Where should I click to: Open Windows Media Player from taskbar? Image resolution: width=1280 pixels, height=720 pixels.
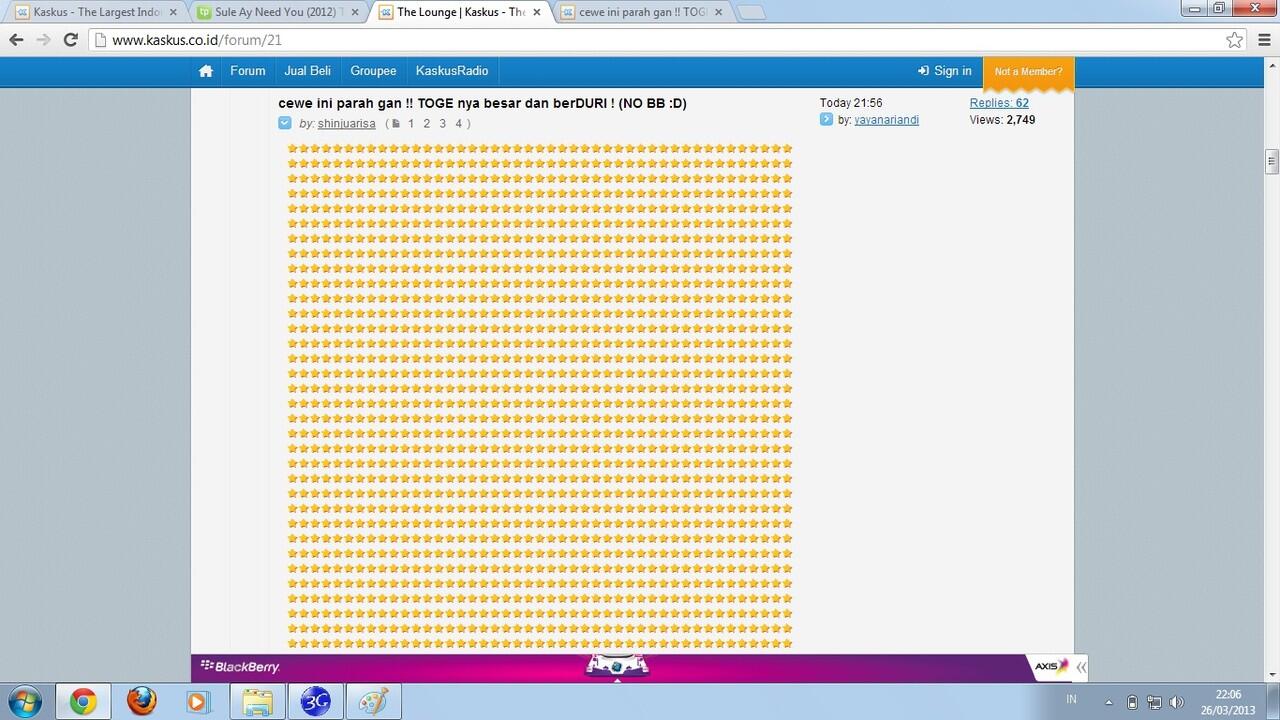coord(198,702)
